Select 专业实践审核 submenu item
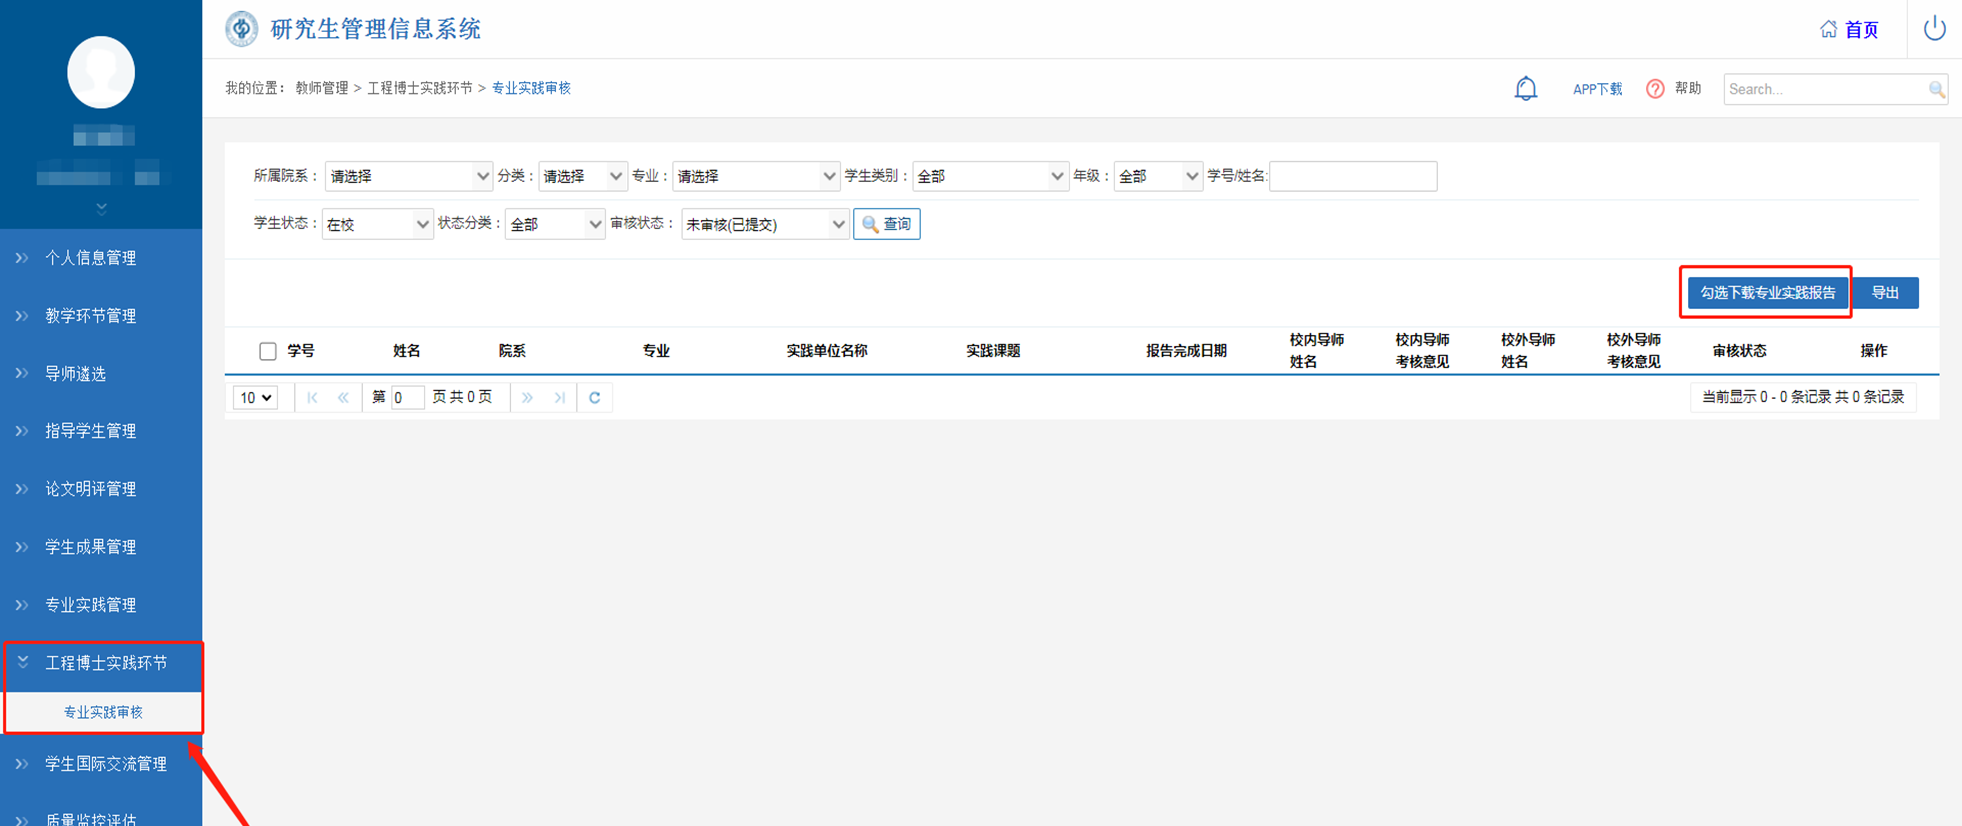 pos(103,712)
